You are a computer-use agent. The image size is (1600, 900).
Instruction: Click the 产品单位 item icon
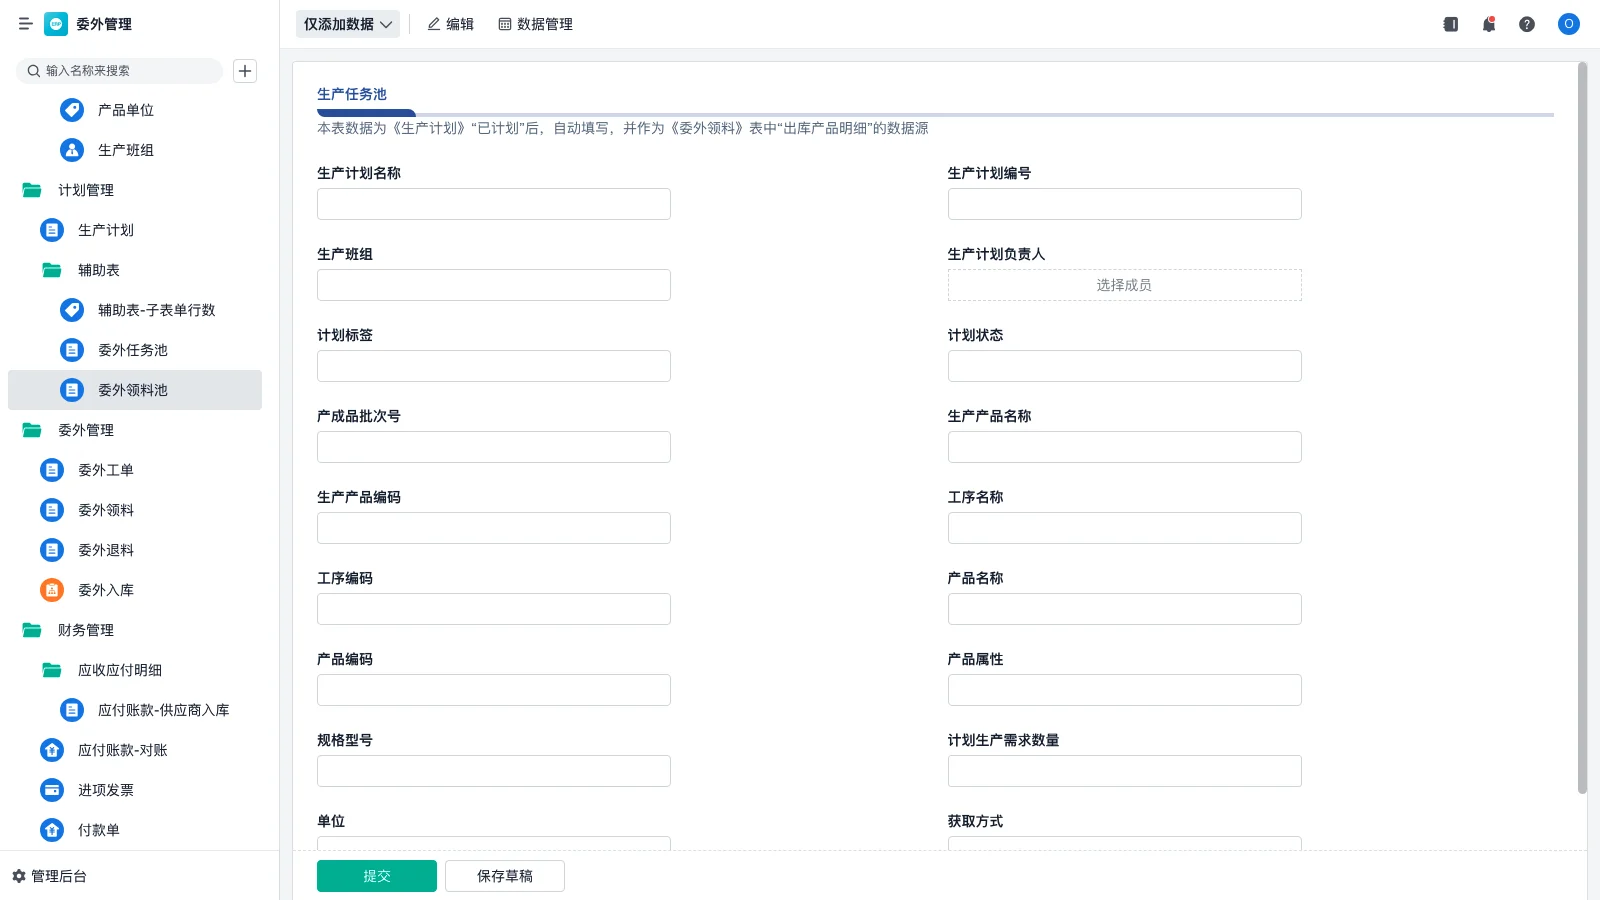coord(72,110)
